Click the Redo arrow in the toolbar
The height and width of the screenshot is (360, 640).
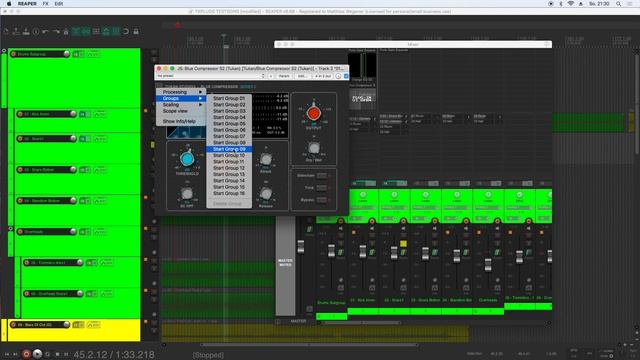coord(56,31)
